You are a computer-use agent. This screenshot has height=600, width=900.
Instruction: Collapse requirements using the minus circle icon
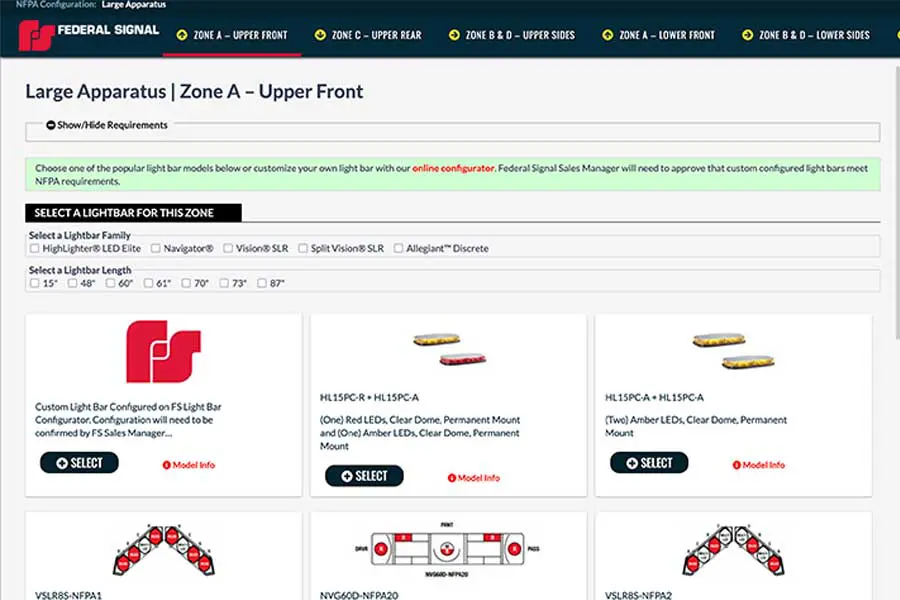click(x=51, y=125)
